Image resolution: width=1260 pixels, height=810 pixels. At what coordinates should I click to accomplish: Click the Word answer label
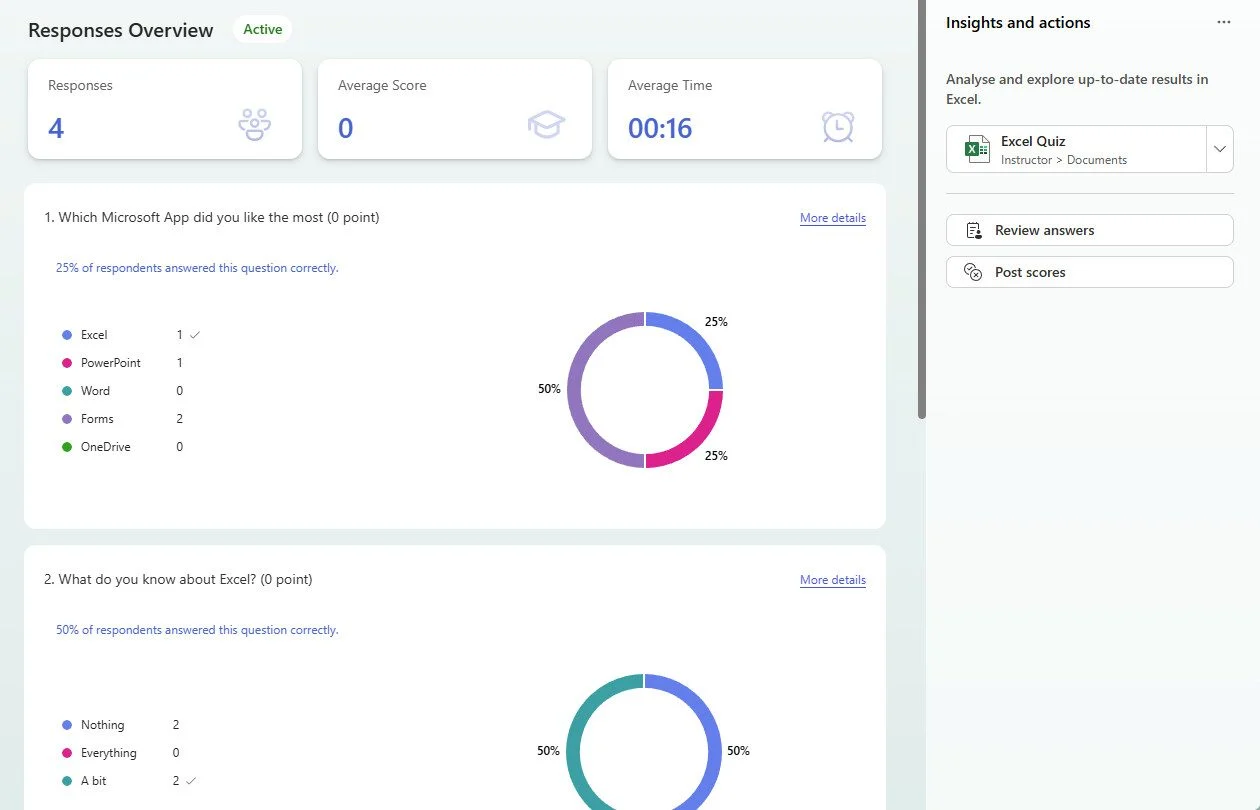point(96,391)
